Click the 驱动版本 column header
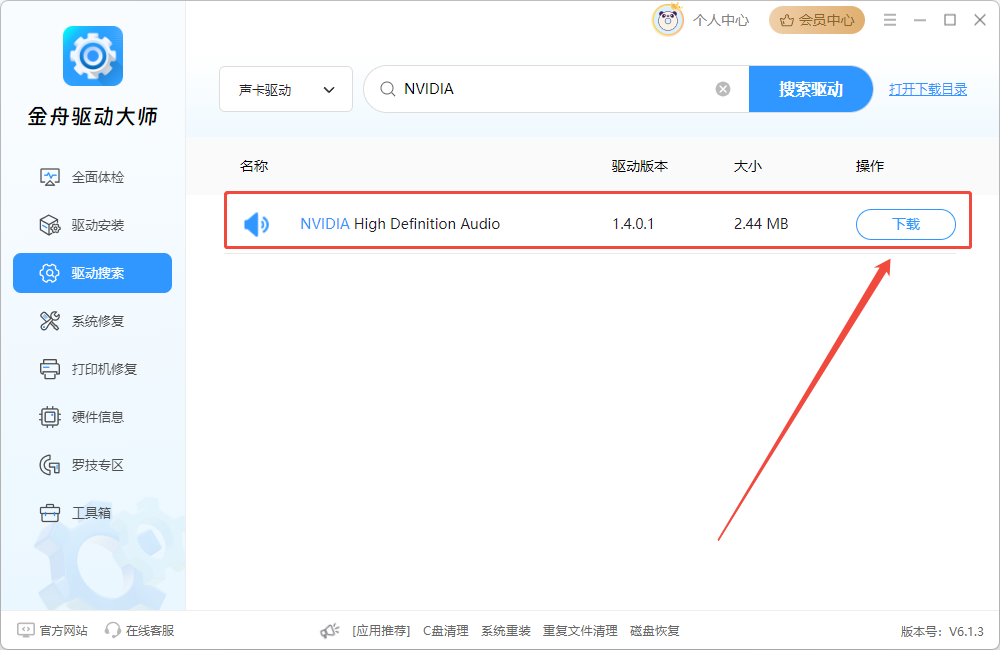 640,166
